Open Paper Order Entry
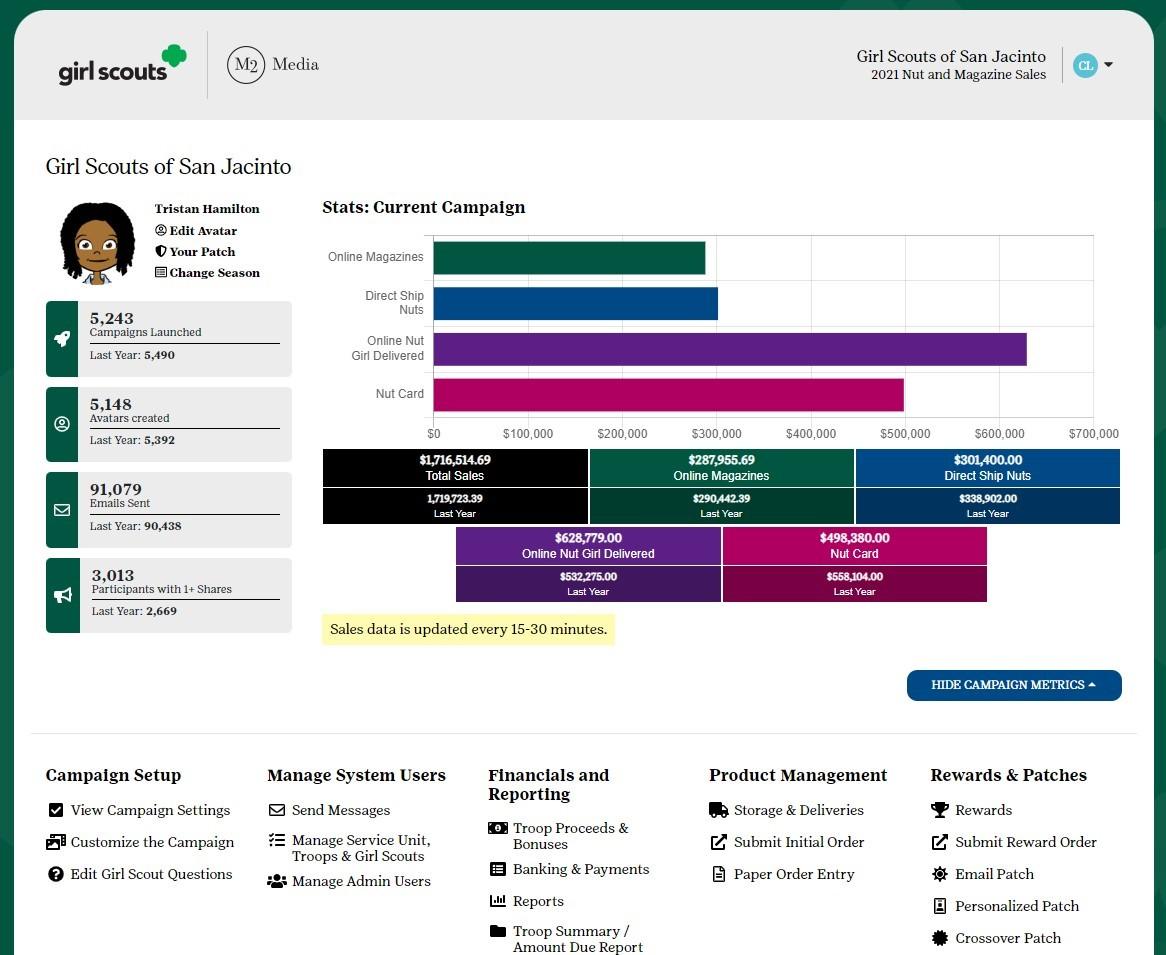This screenshot has width=1166, height=955. (794, 874)
